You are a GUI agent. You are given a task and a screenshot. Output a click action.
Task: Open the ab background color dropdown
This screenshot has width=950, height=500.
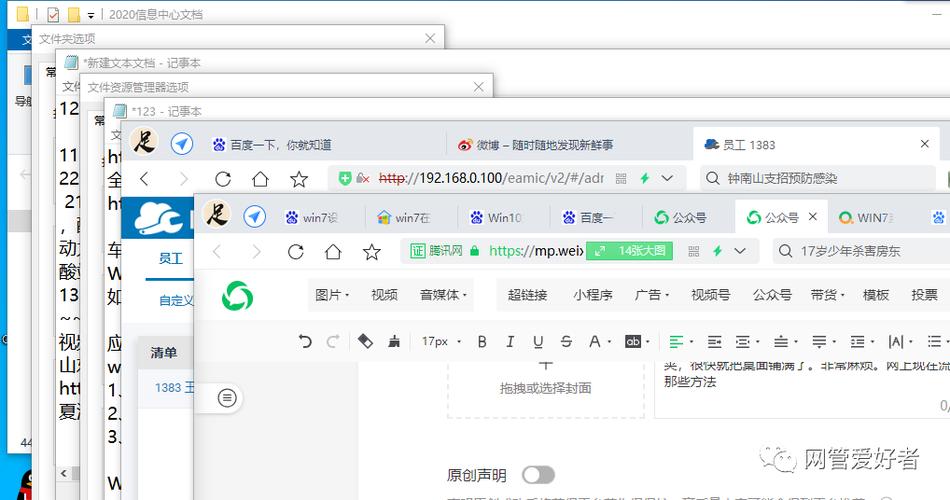point(637,342)
